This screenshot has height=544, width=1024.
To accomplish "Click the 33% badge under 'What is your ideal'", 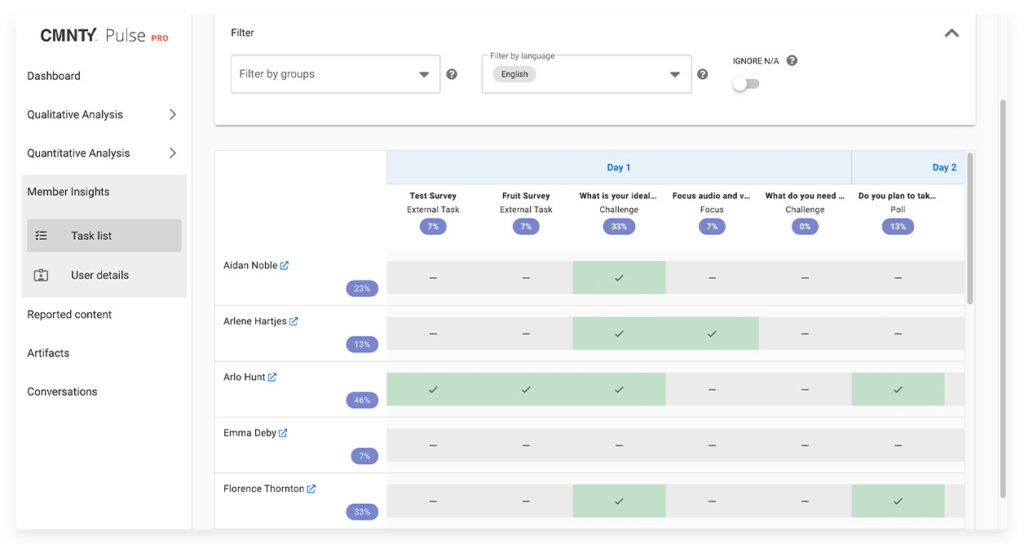I will tap(618, 227).
